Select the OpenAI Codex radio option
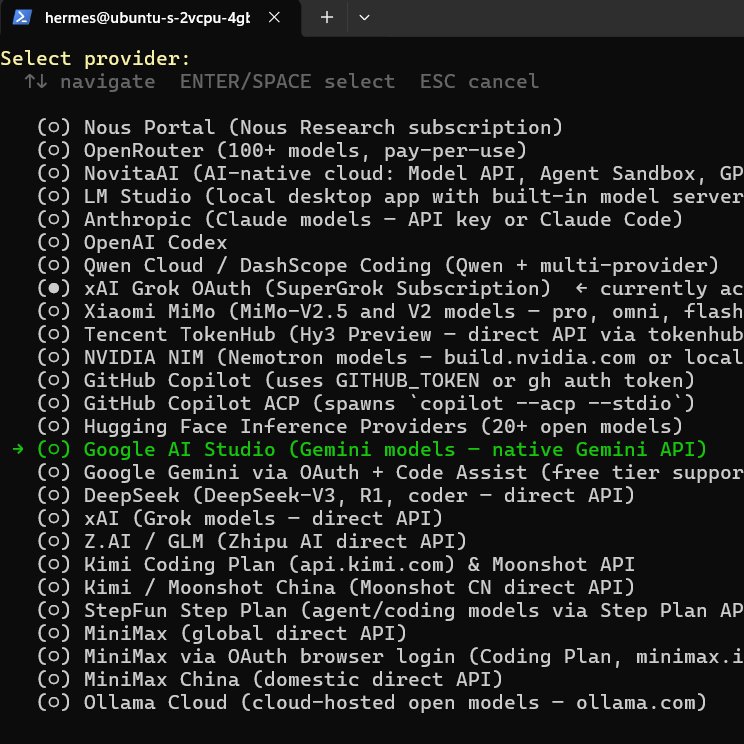Screen dimensions: 744x744 point(54,242)
